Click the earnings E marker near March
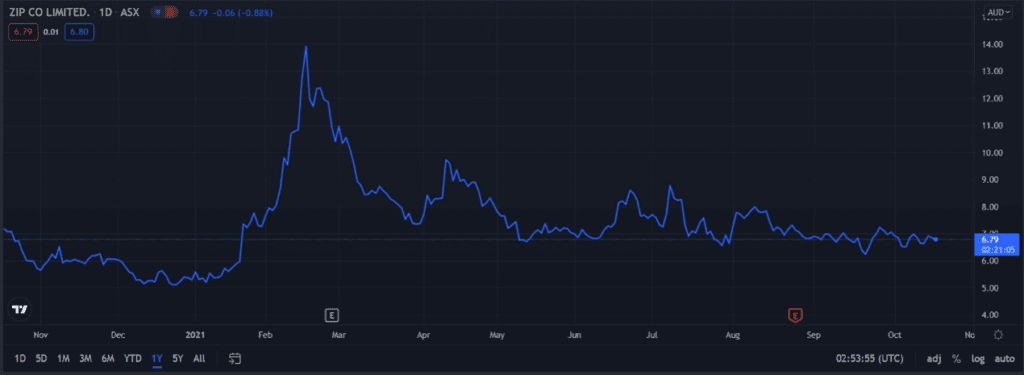 [x=332, y=316]
